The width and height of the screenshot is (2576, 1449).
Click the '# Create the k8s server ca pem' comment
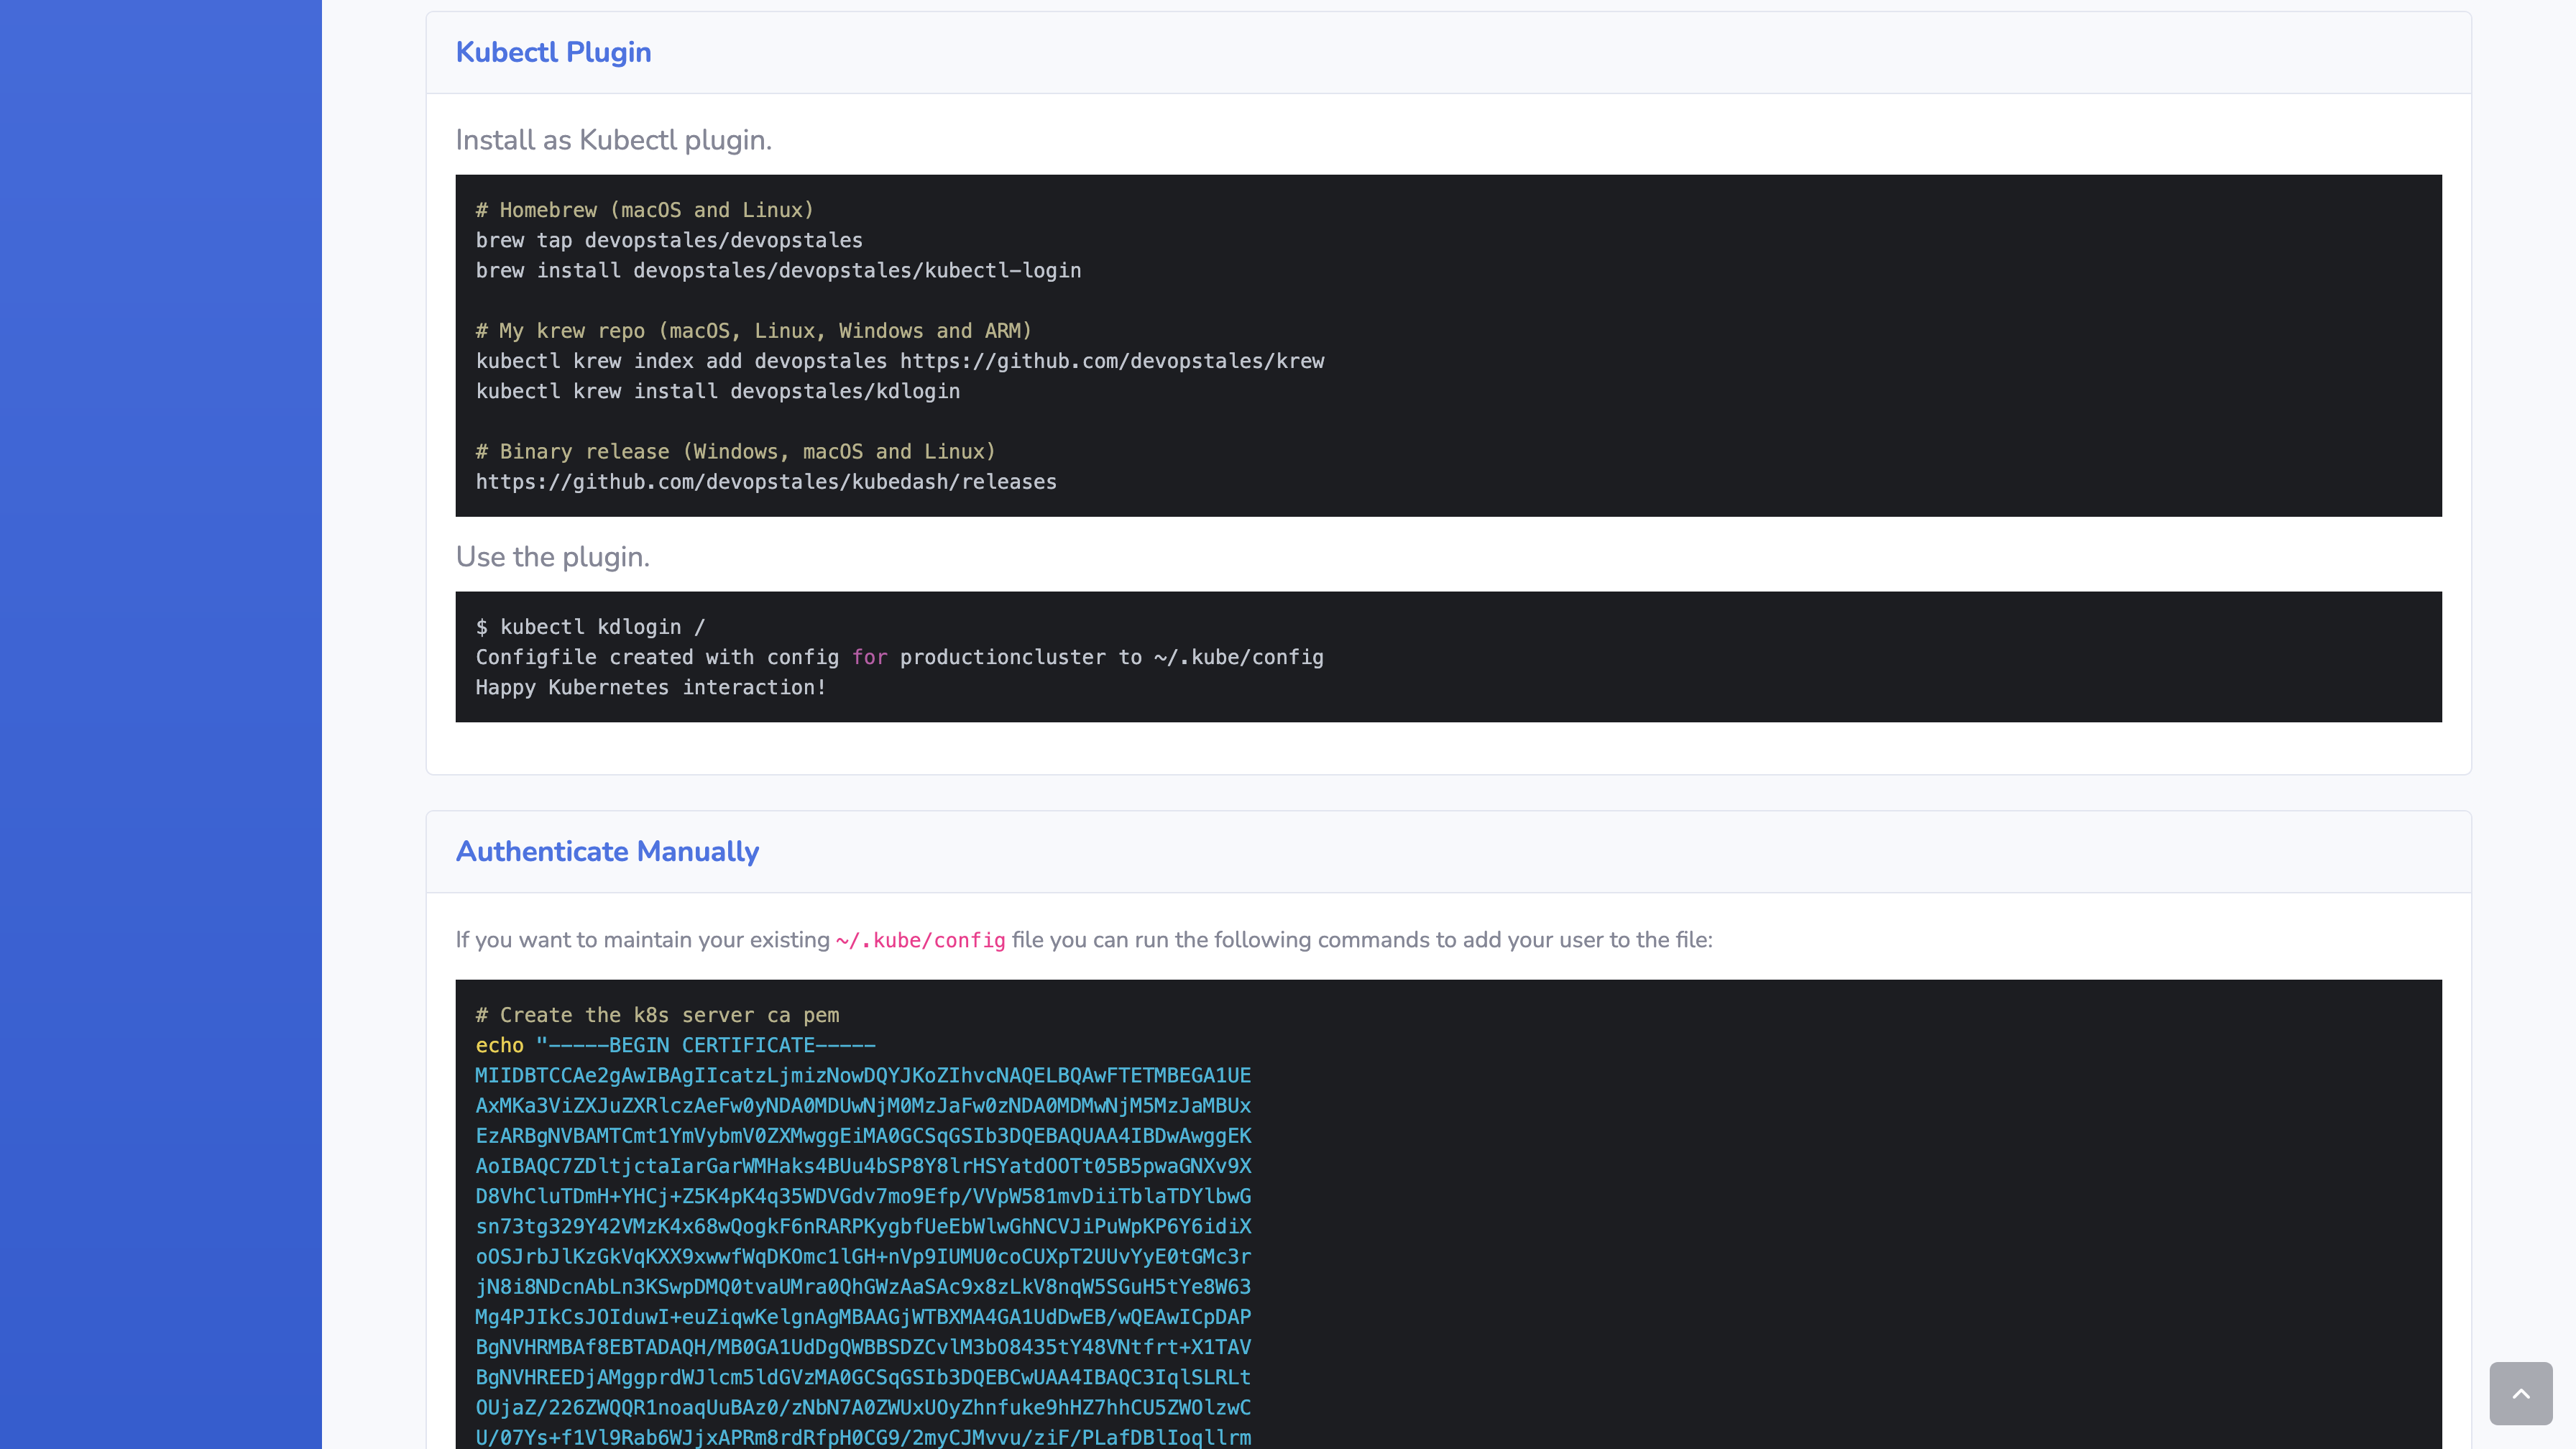tap(657, 1015)
